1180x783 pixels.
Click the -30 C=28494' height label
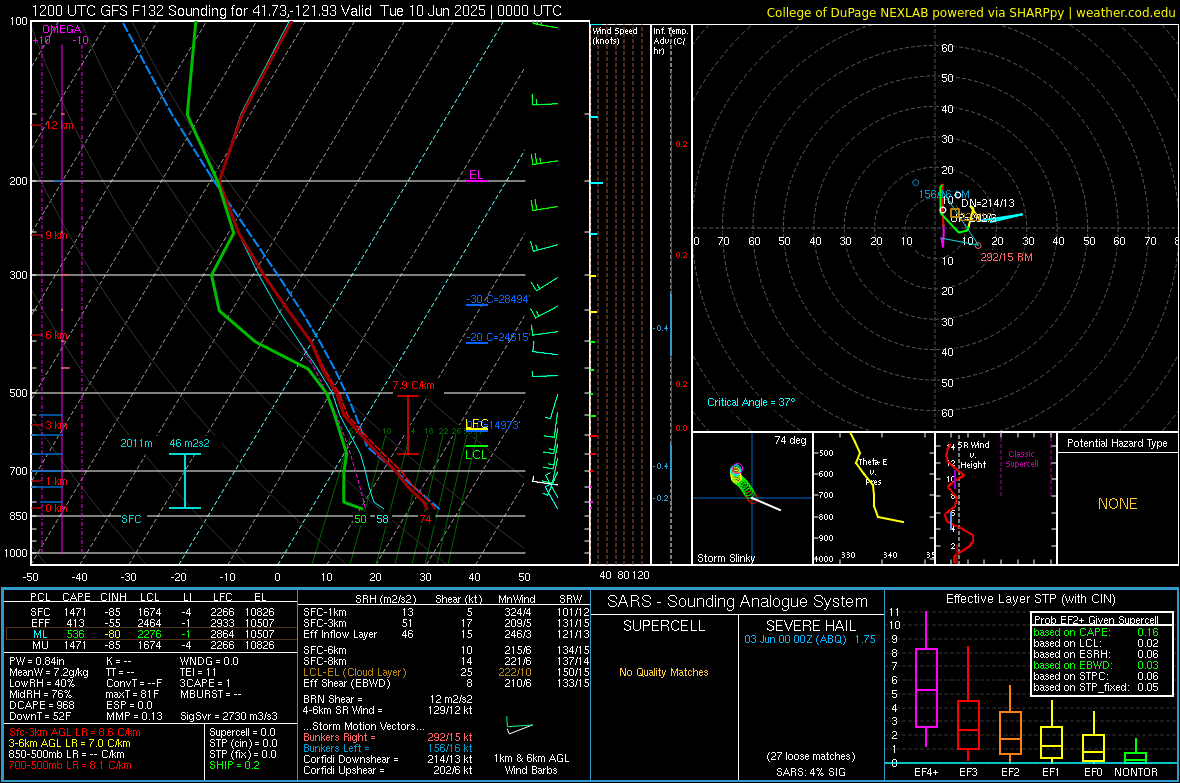[x=498, y=299]
